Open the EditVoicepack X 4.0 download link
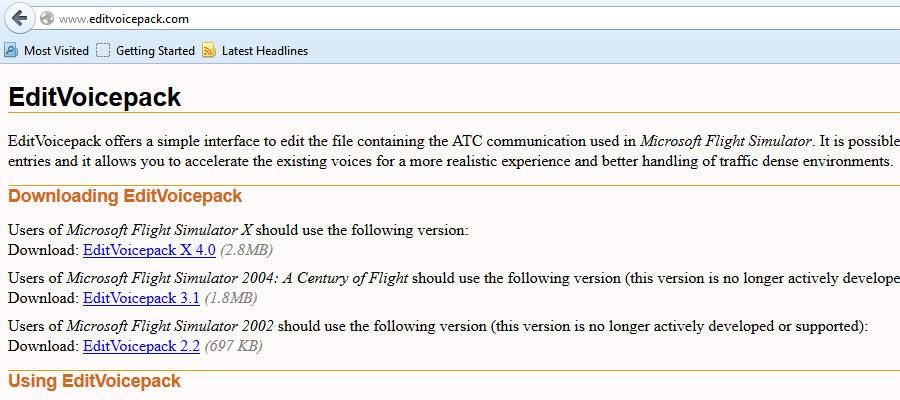Screen dimensions: 900x400 pyautogui.click(x=149, y=249)
